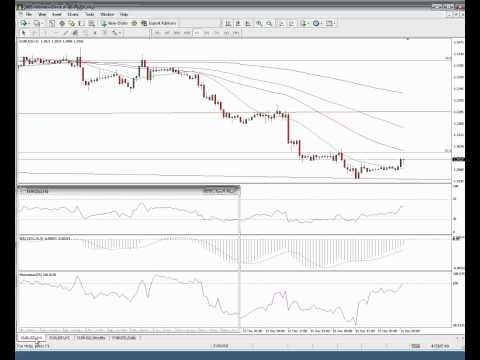Open the Strategy Tester icon
The height and width of the screenshot is (360, 480).
point(91,23)
